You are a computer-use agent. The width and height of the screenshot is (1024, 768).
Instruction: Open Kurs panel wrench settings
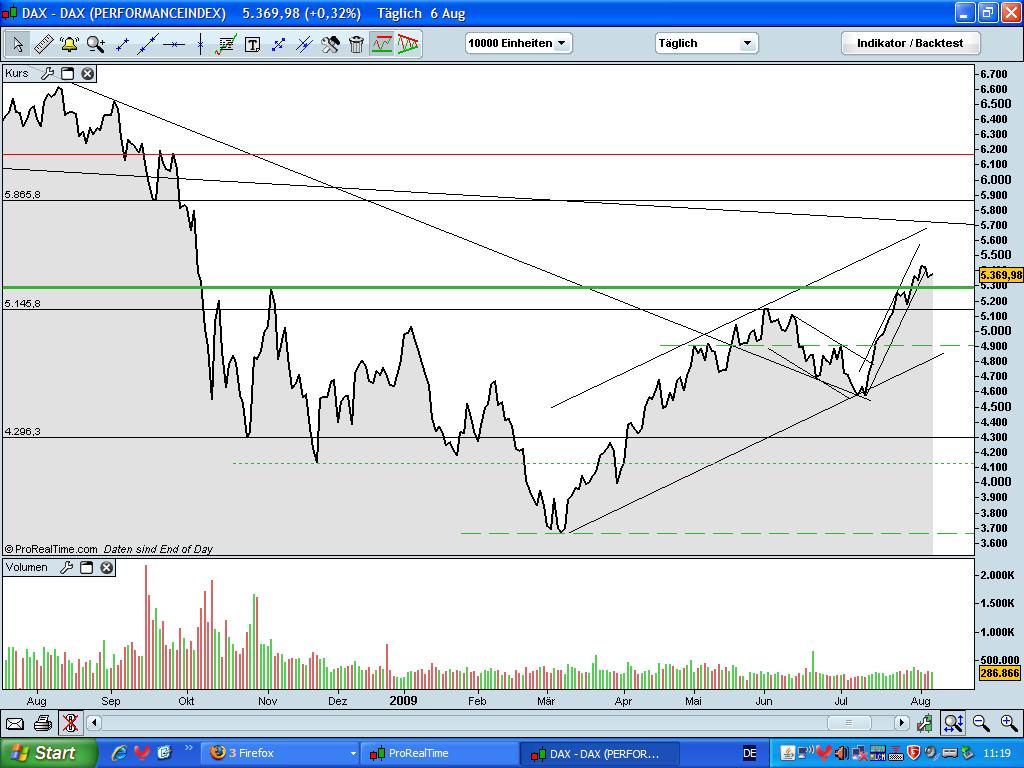[48, 73]
